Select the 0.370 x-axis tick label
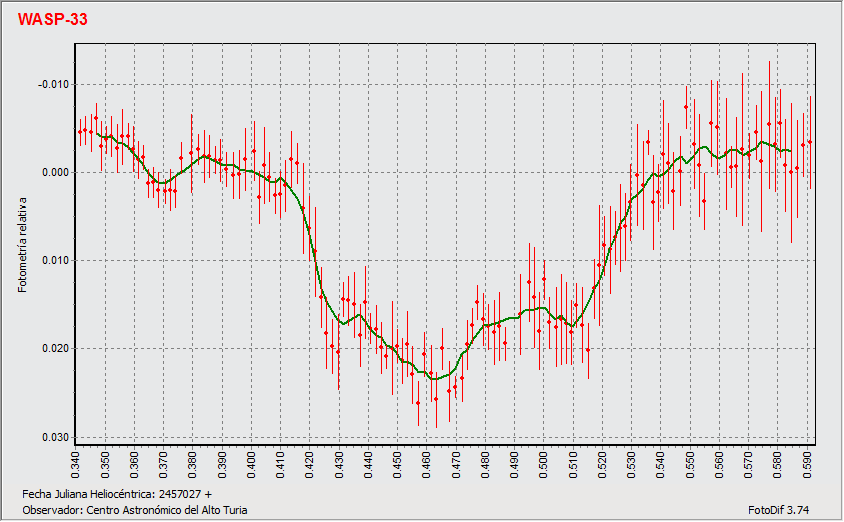Image resolution: width=844 pixels, height=522 pixels. click(165, 464)
